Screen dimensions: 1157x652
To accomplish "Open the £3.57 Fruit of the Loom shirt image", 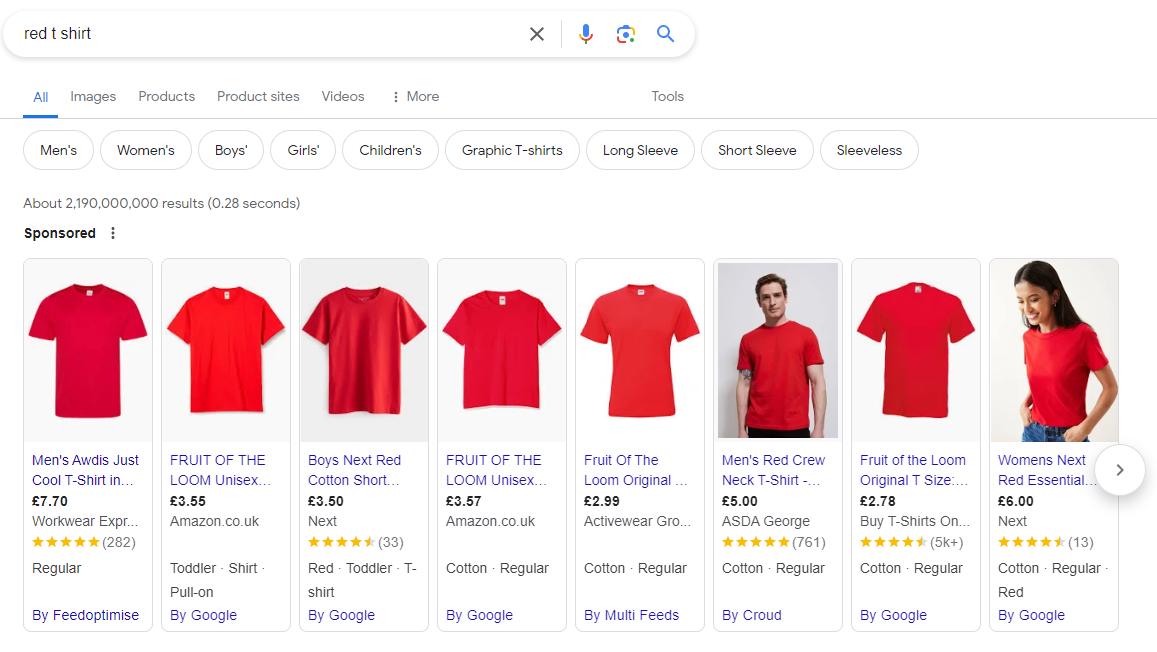I will [502, 351].
